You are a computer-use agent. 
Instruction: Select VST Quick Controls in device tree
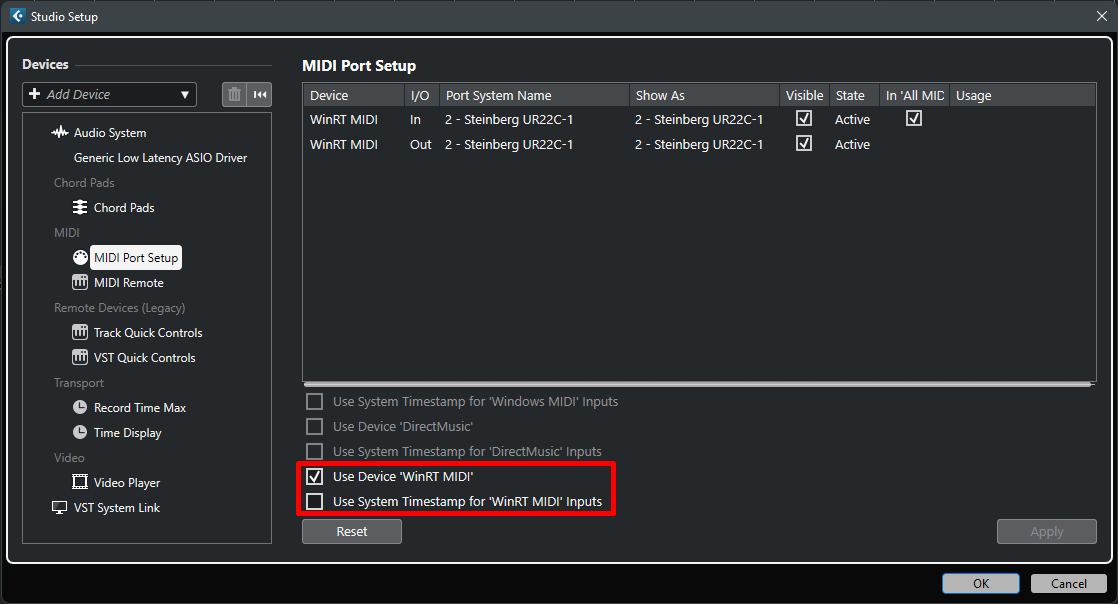144,358
